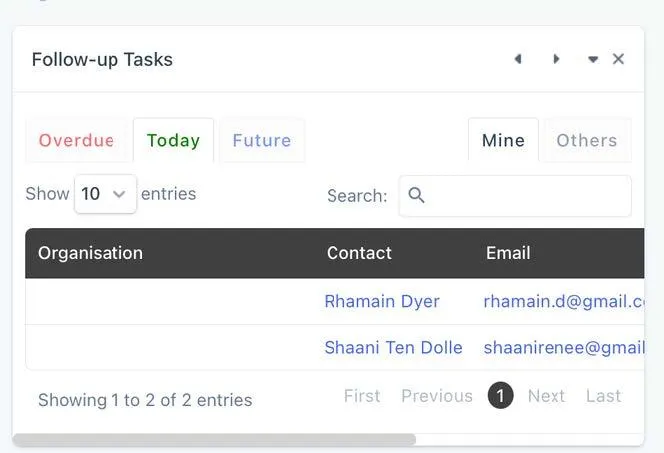
Task: Switch to Others tasks
Action: coord(586,141)
